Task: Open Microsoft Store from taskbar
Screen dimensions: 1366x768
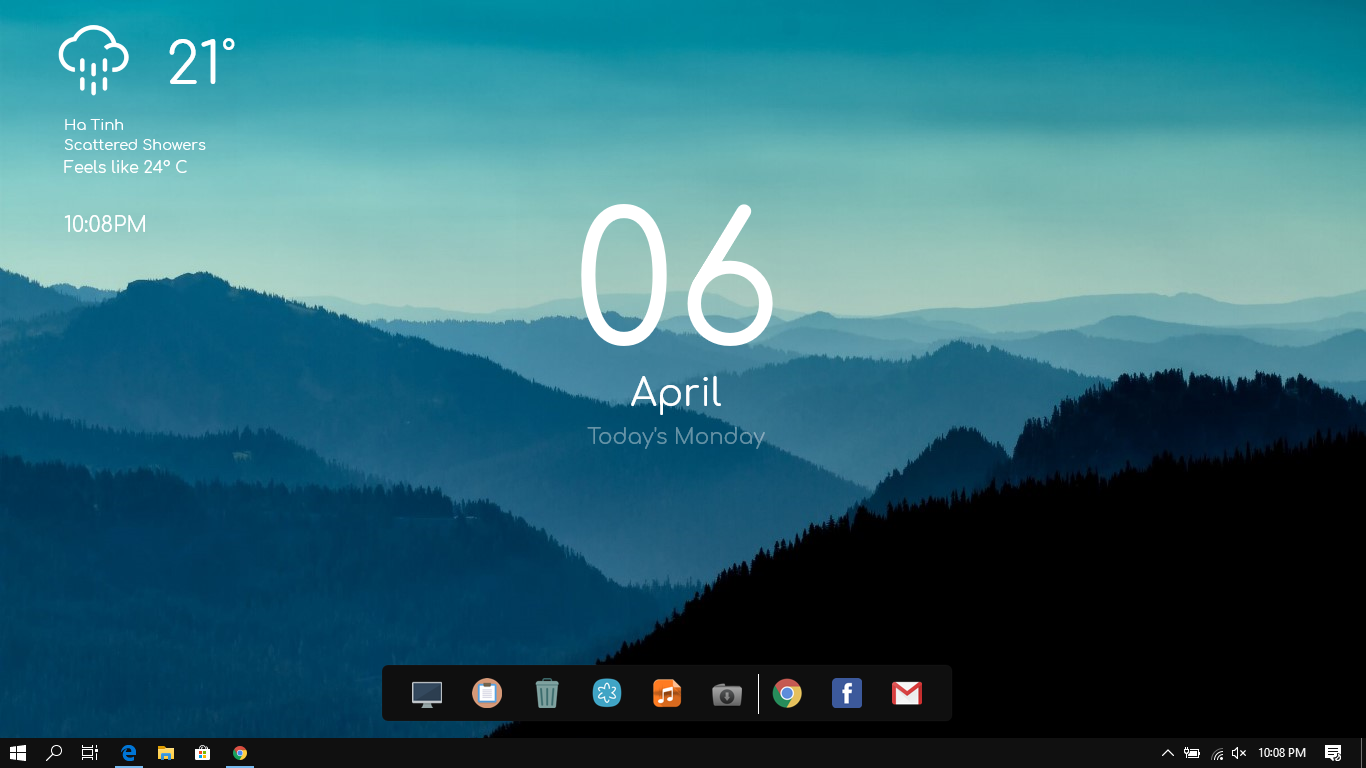Action: point(202,753)
